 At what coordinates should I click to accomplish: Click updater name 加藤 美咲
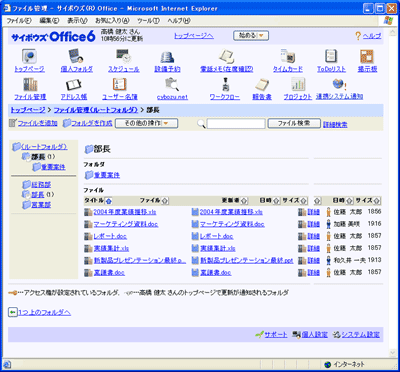348,224
